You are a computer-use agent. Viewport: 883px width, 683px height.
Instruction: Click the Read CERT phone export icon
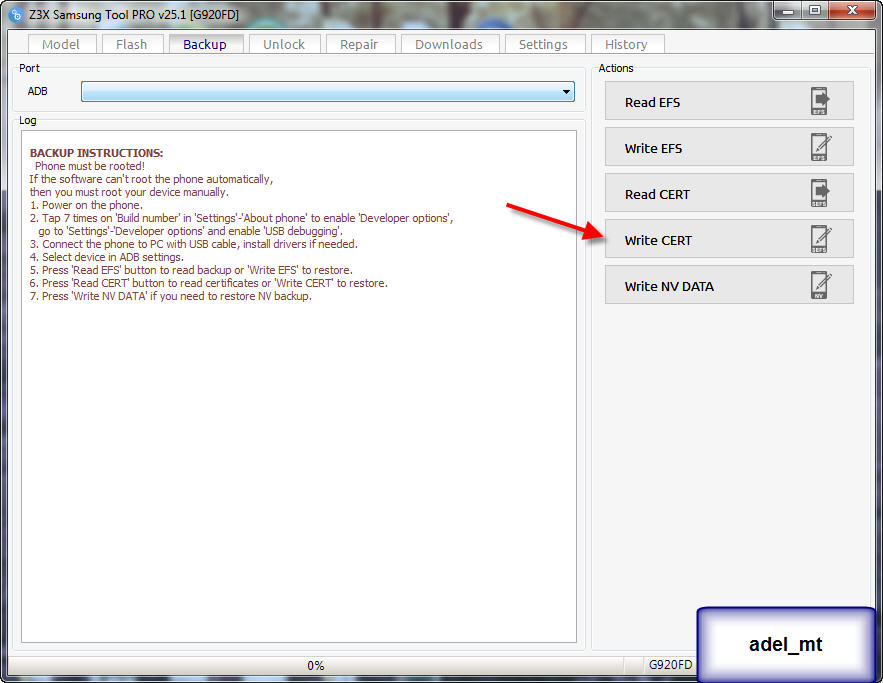820,193
